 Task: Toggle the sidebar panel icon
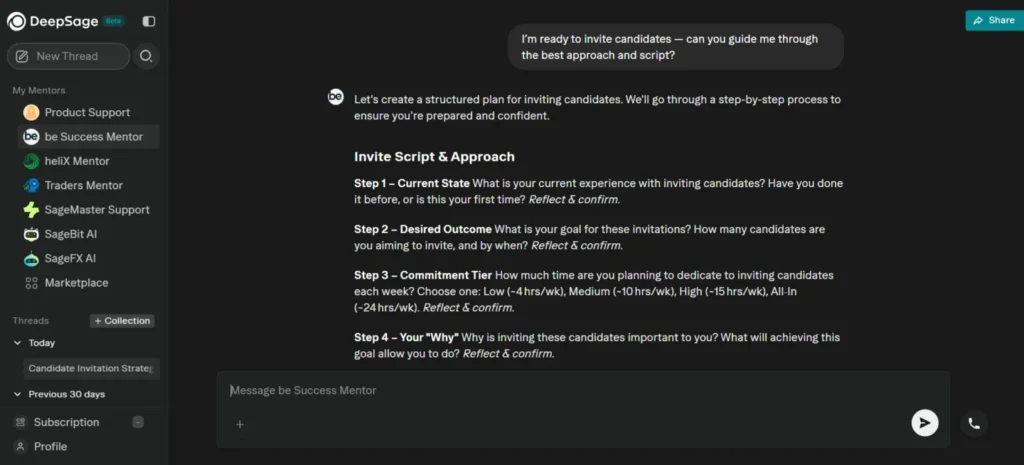[x=149, y=22]
